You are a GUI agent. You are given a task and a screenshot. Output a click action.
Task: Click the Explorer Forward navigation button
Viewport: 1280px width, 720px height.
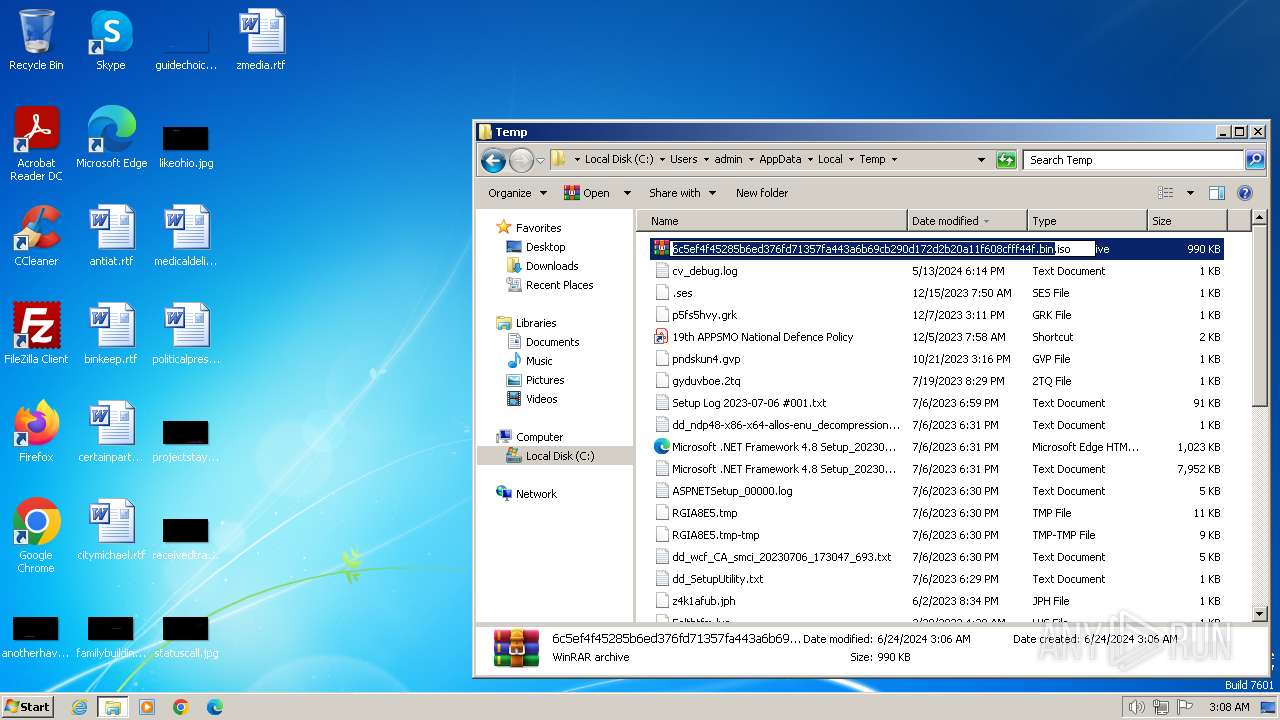[x=521, y=160]
